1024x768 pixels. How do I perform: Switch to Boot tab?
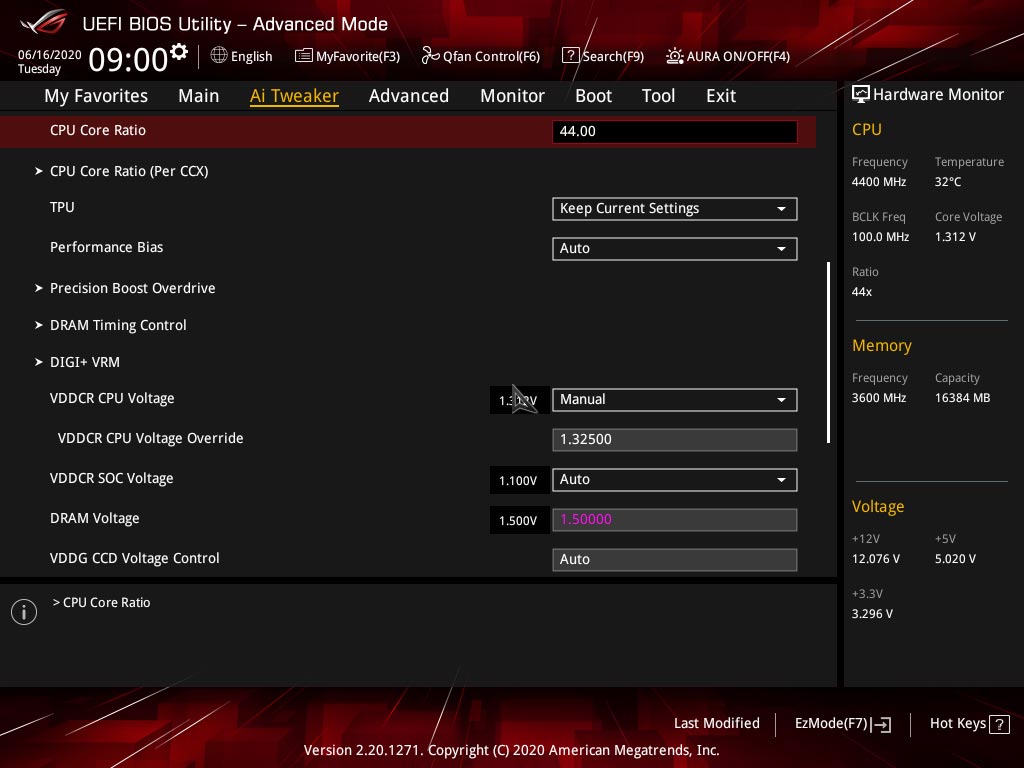tap(593, 96)
